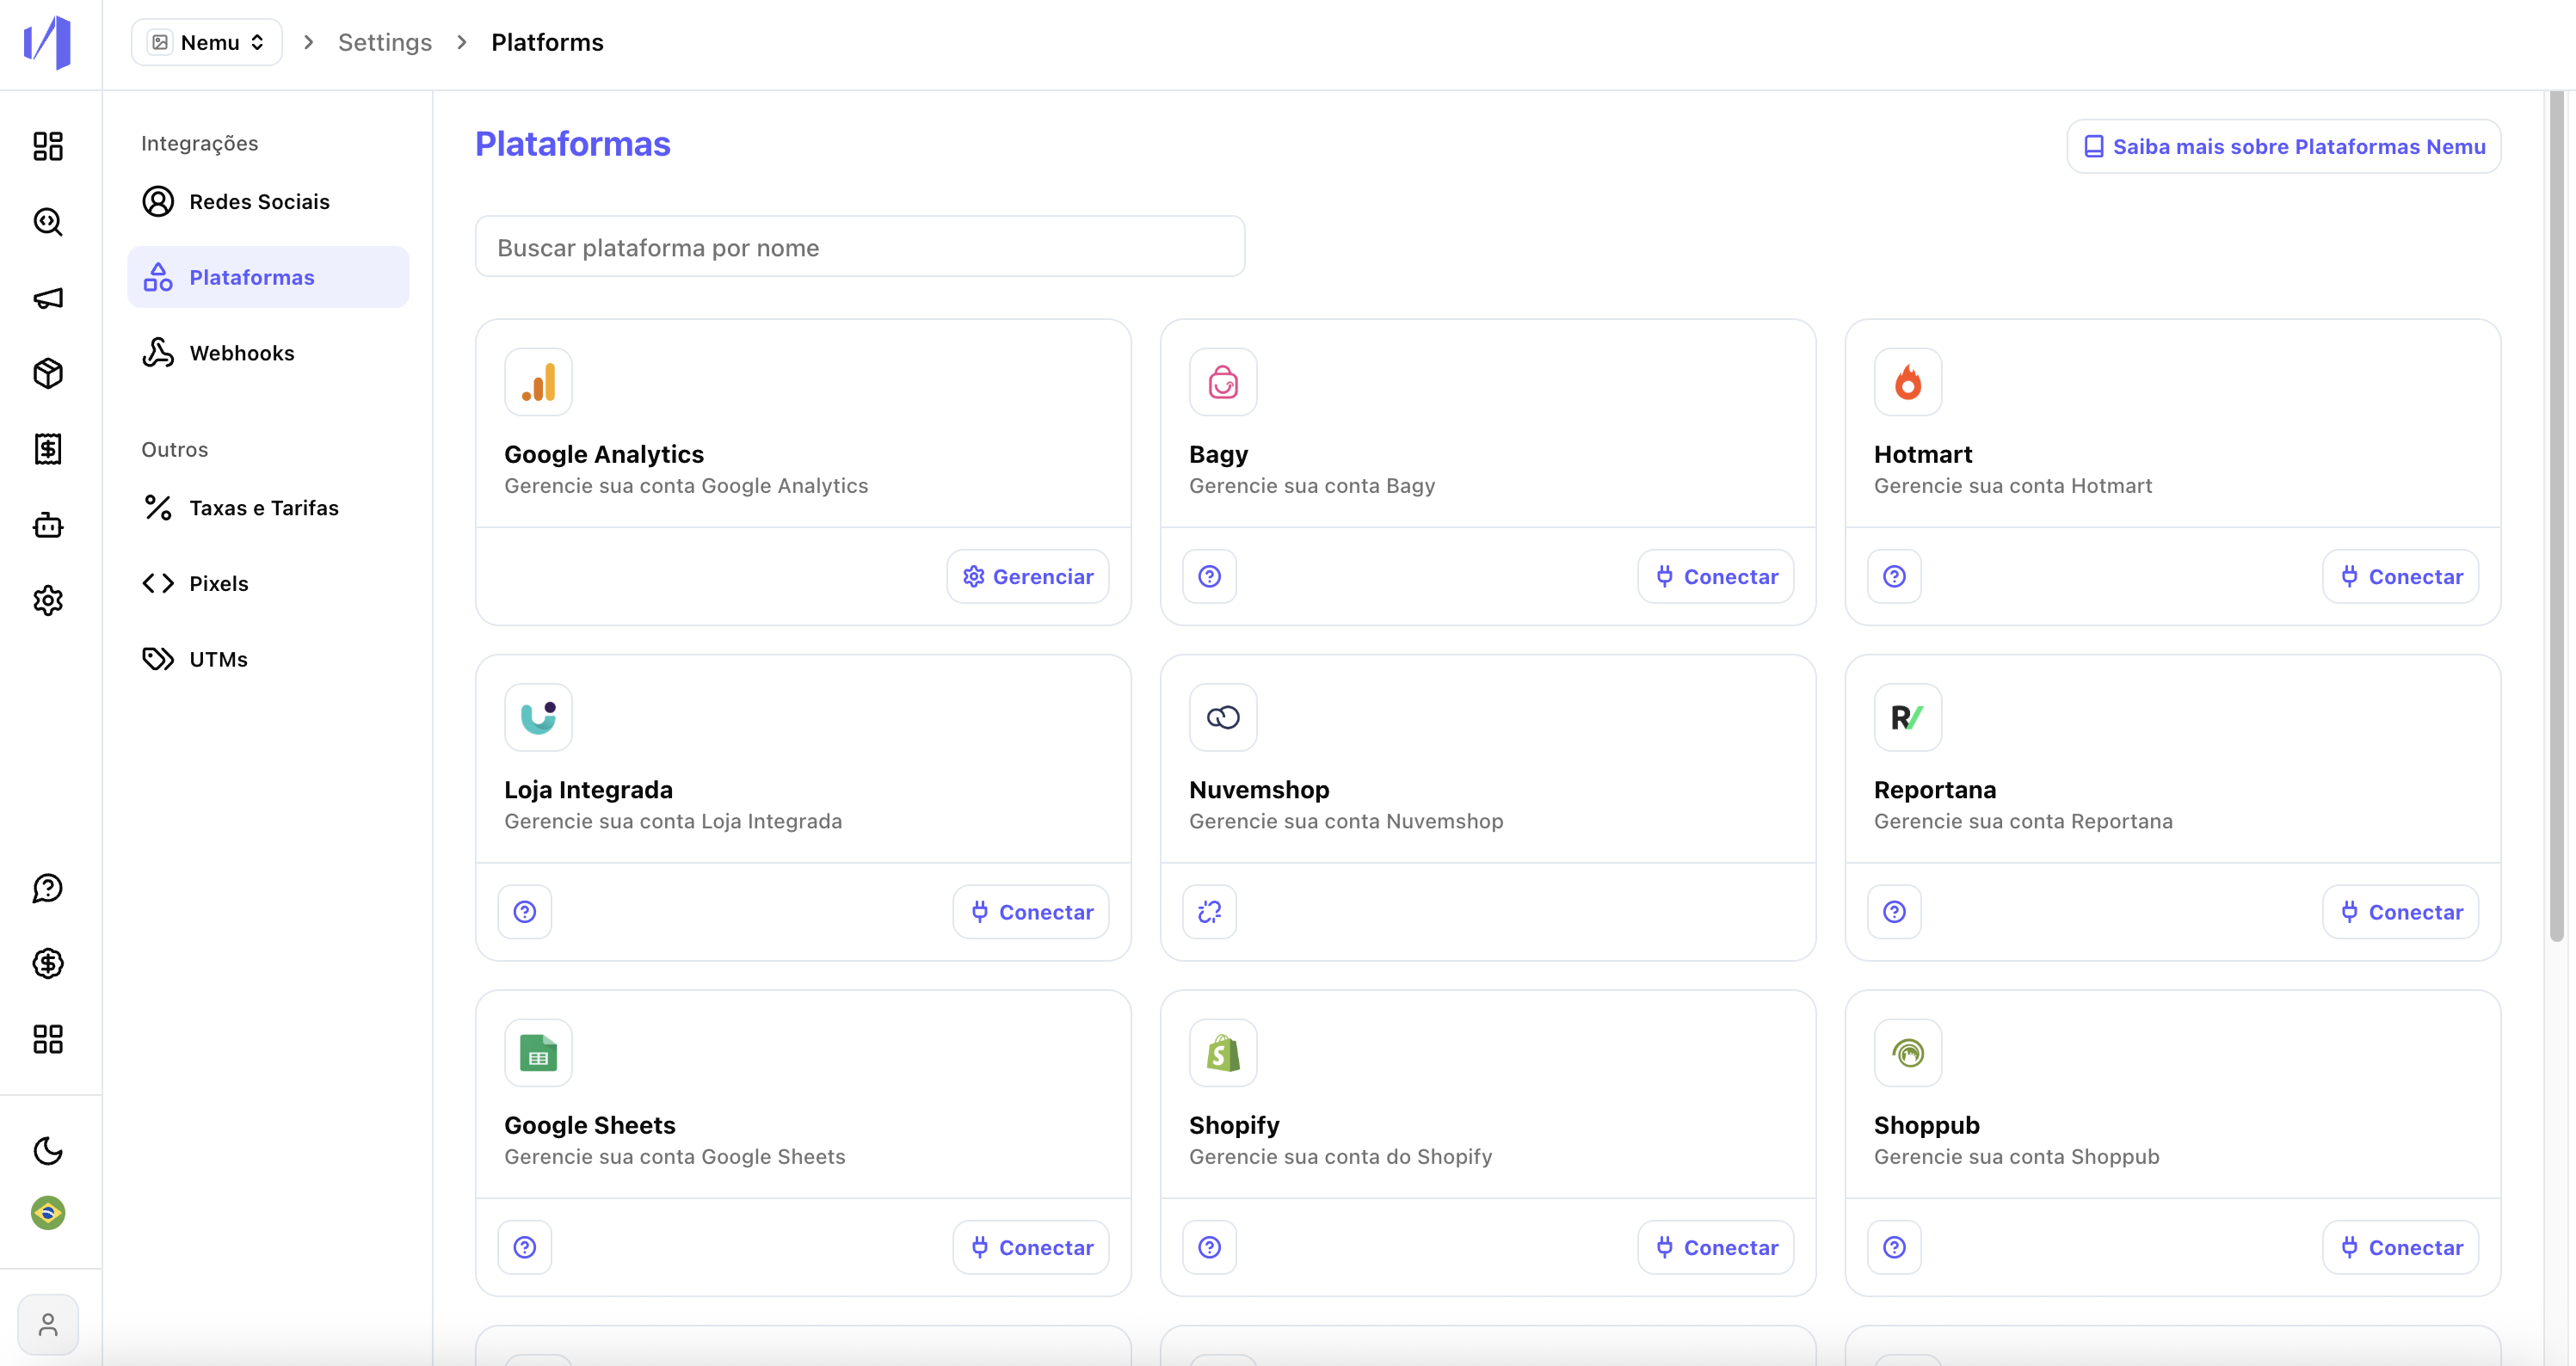Click Gerenciar for Google Analytics

(x=1028, y=576)
